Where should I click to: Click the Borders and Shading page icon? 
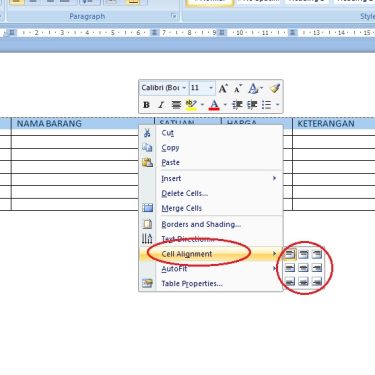147,224
